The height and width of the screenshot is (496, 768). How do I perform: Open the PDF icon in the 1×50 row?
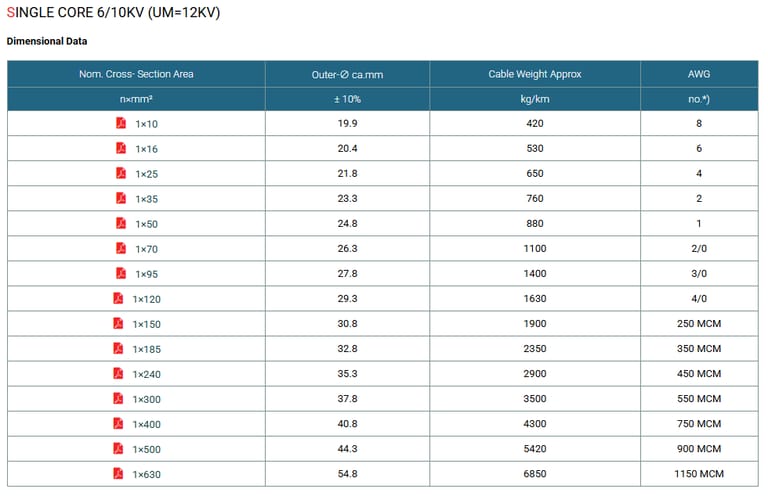(x=120, y=223)
